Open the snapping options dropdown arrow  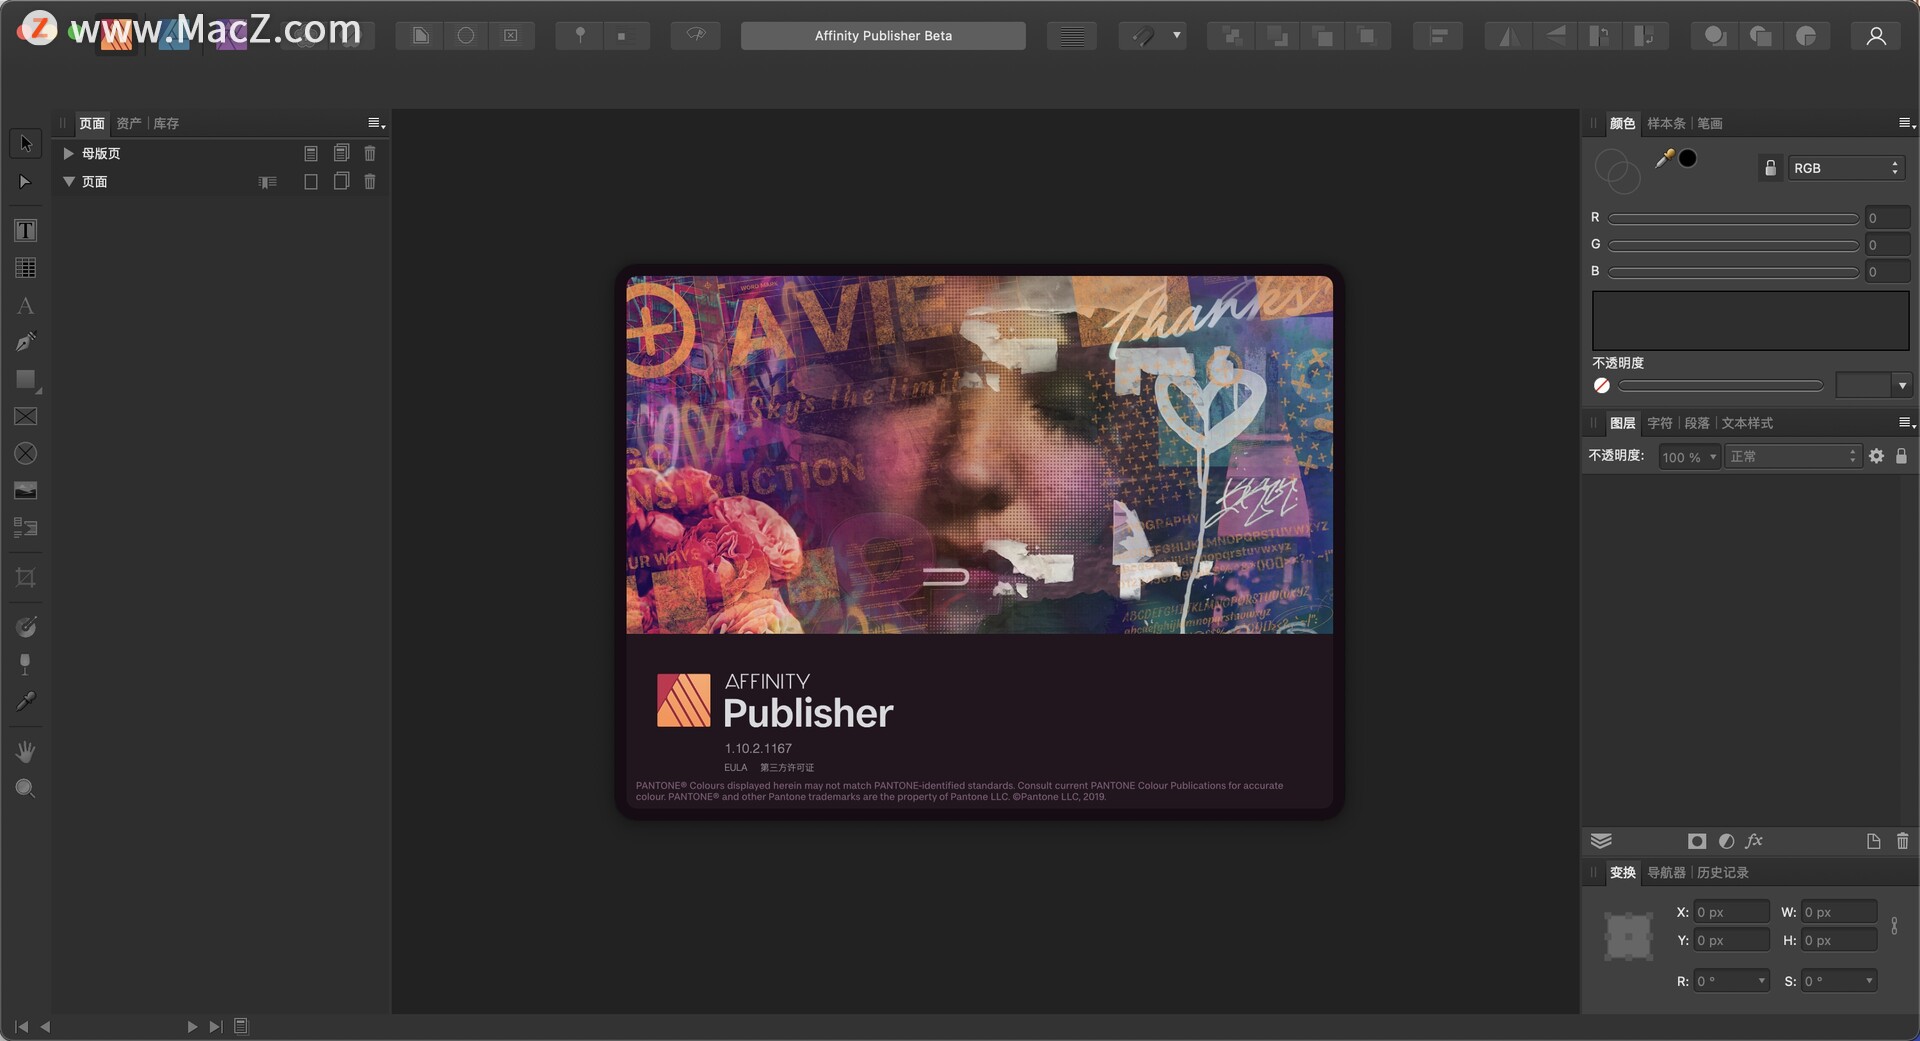[1176, 36]
